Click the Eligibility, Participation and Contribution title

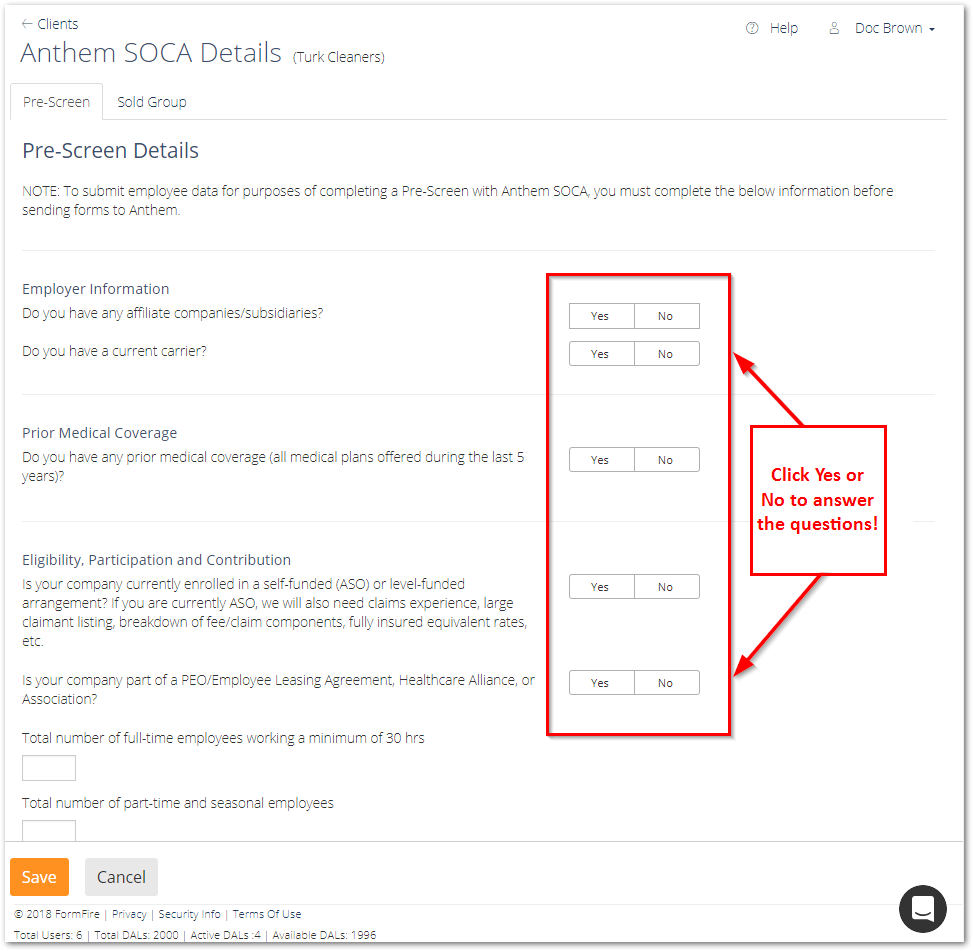(x=156, y=560)
